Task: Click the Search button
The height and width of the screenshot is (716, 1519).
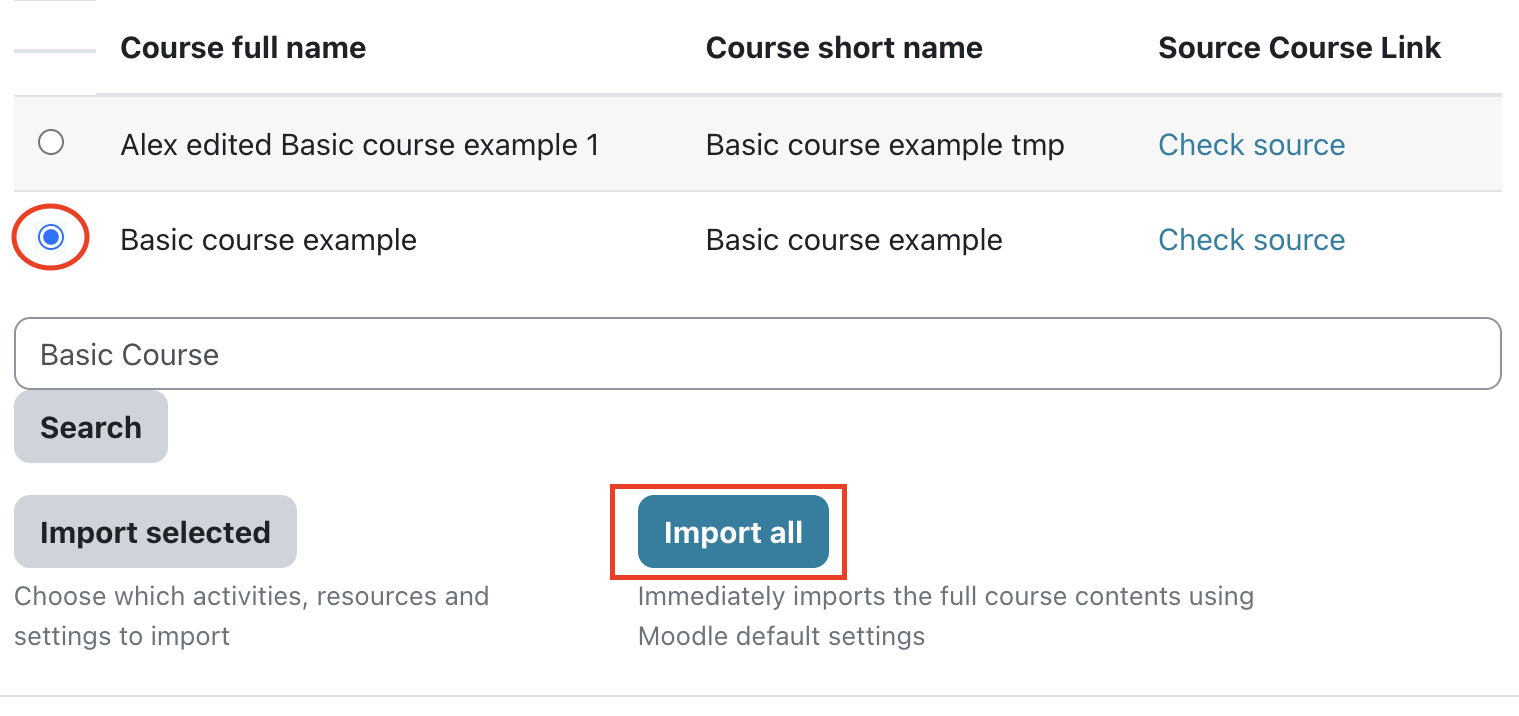Action: (91, 427)
